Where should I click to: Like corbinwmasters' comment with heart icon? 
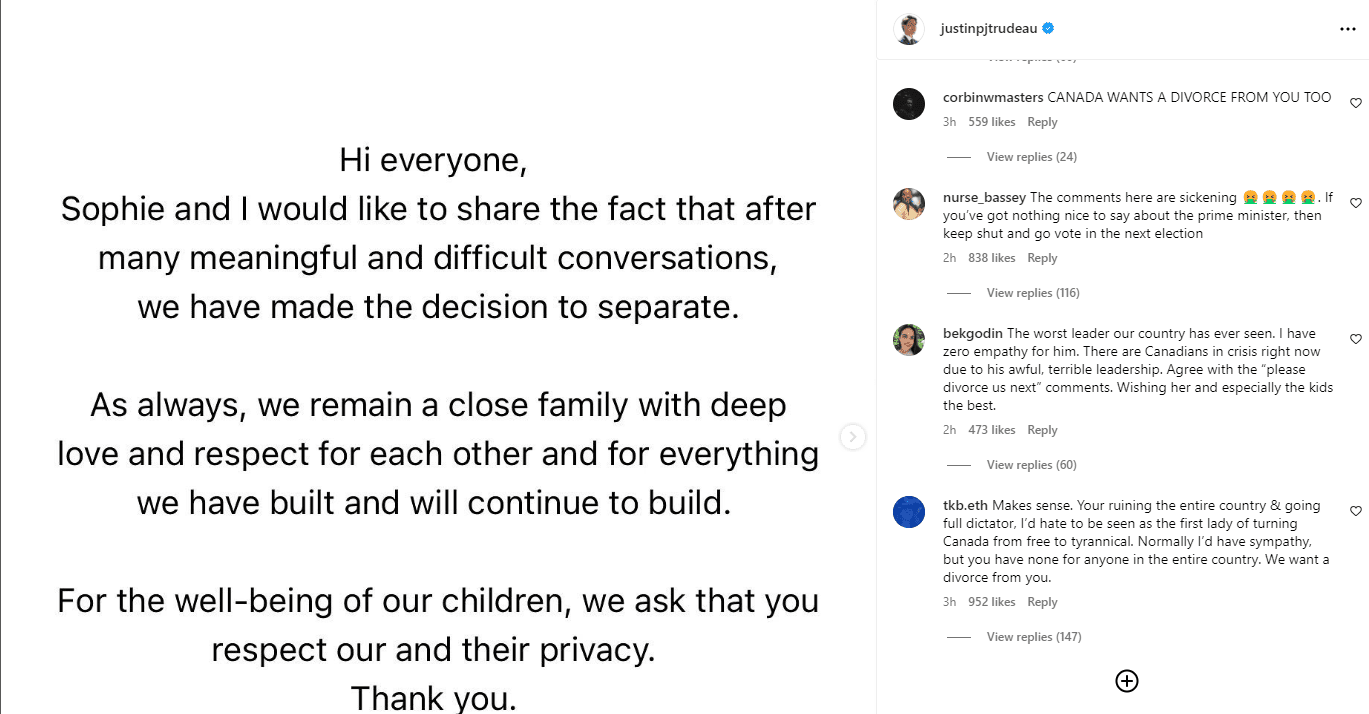[1356, 103]
